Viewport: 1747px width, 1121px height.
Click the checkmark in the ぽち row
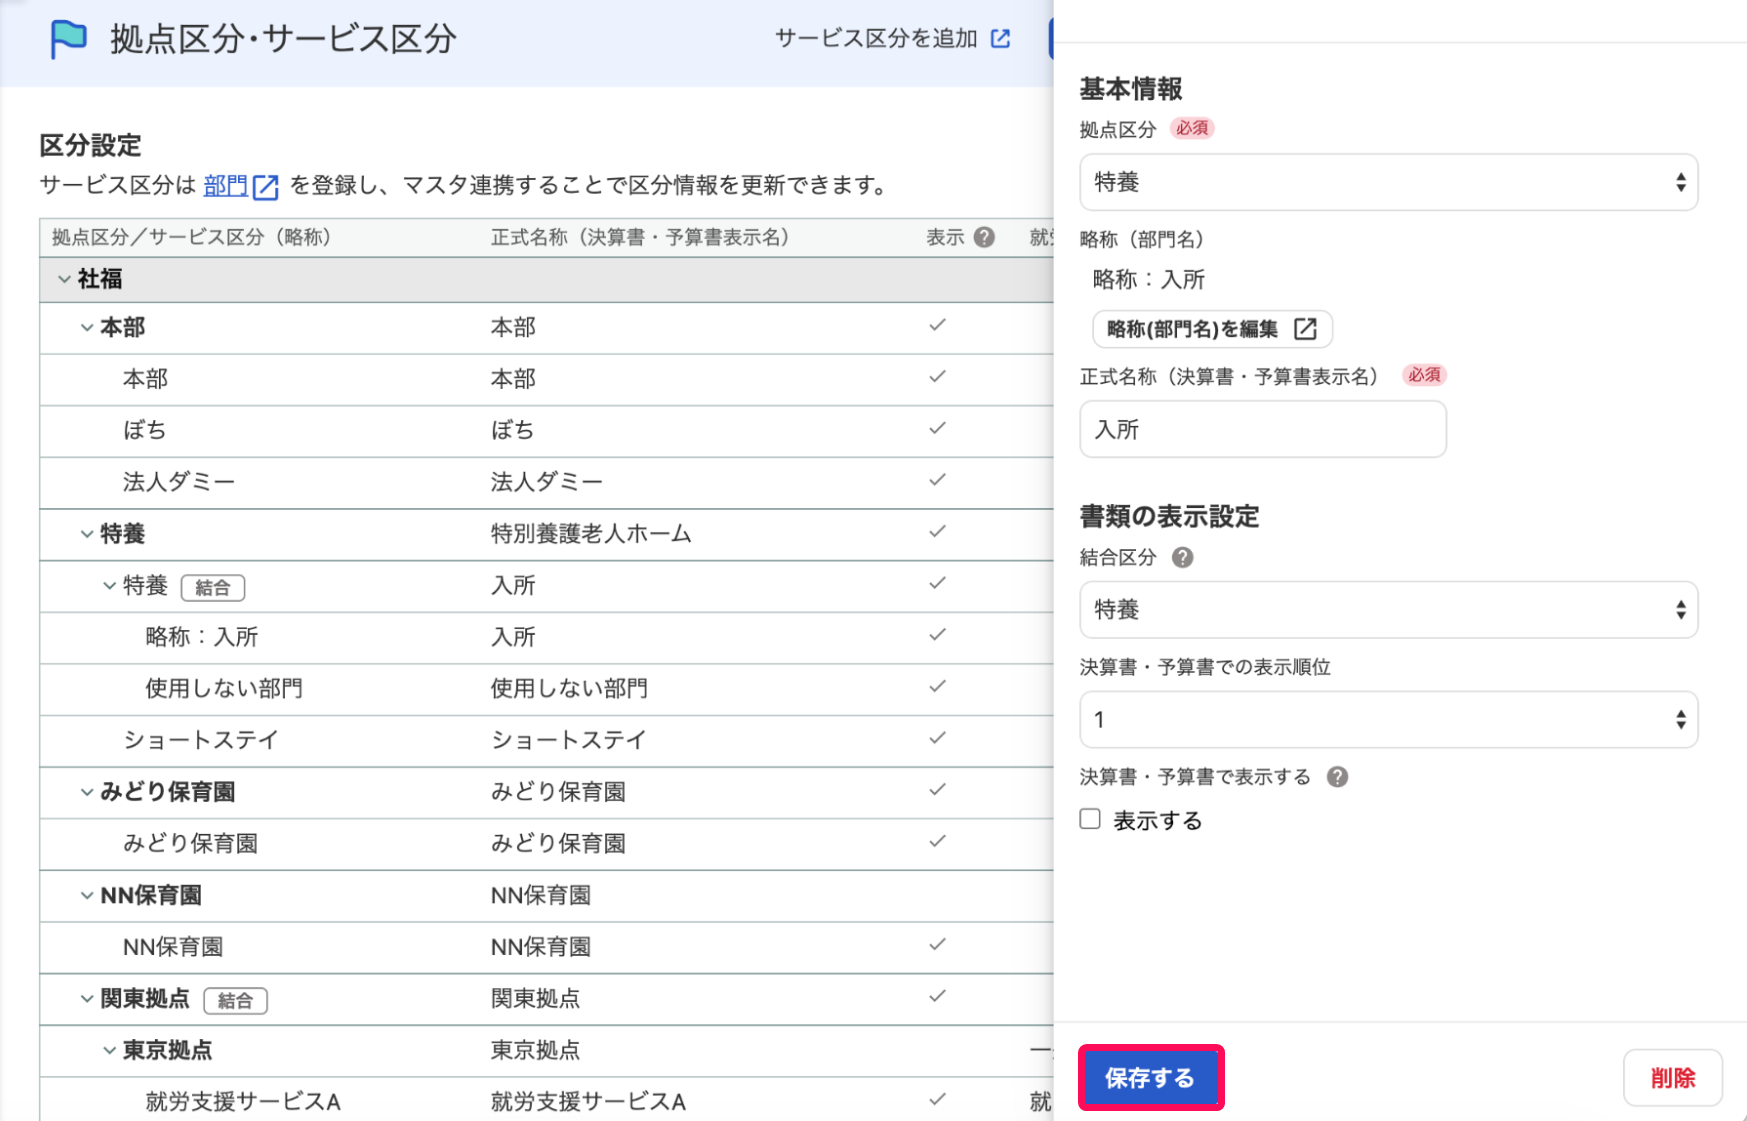937,428
